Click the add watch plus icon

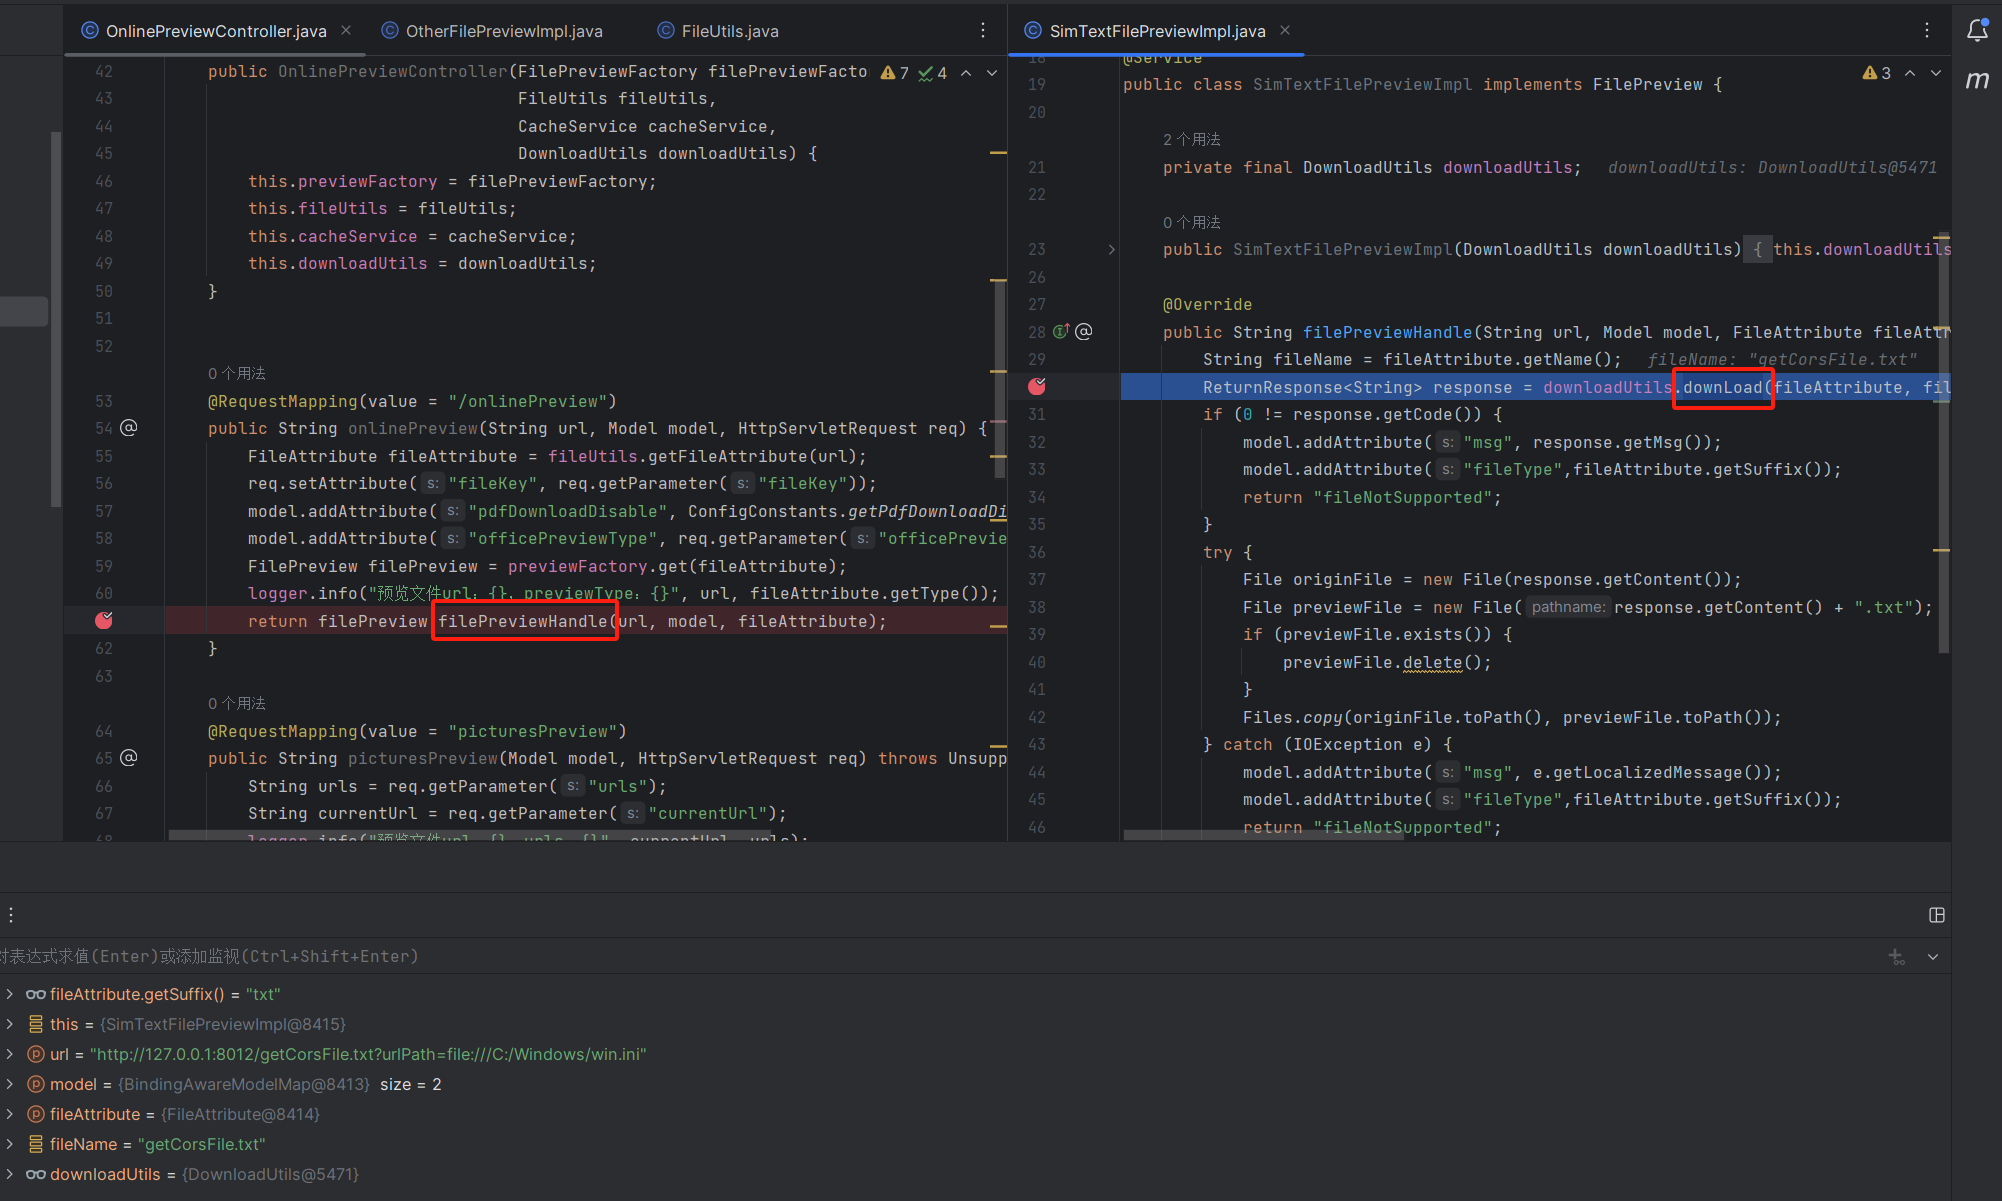tap(1897, 957)
